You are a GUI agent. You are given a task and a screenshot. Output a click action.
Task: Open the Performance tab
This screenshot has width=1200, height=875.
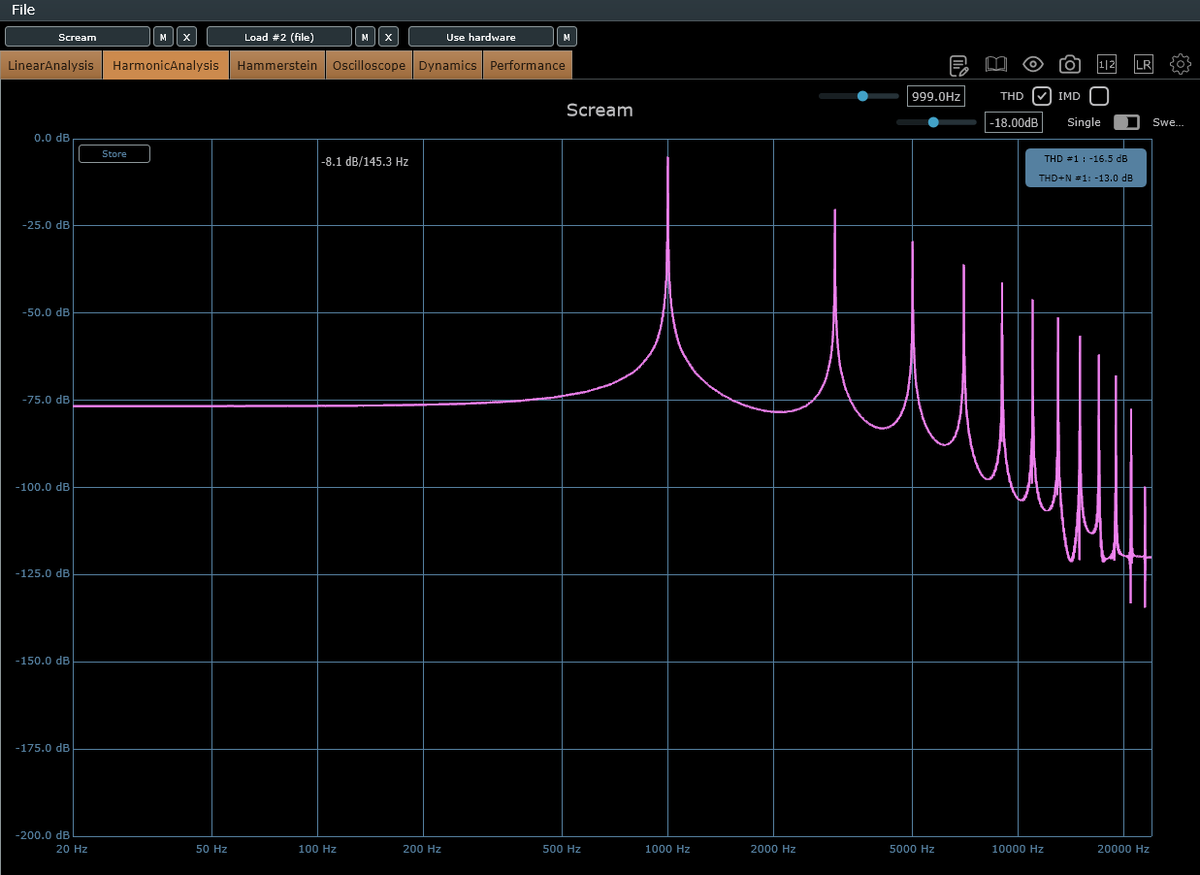[x=527, y=66]
